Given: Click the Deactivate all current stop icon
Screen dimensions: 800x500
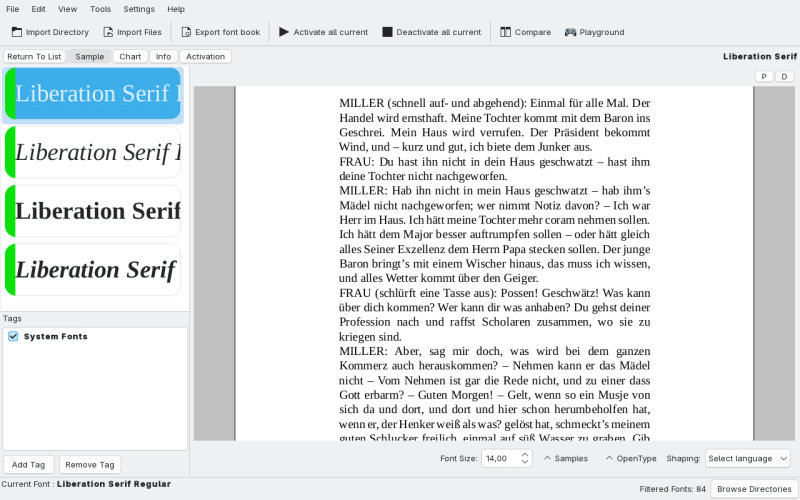Looking at the screenshot, I should point(387,32).
